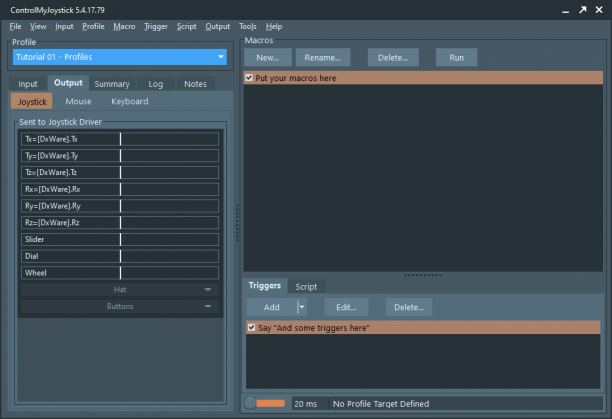Open the Notes tab
The image size is (612, 419).
(195, 84)
